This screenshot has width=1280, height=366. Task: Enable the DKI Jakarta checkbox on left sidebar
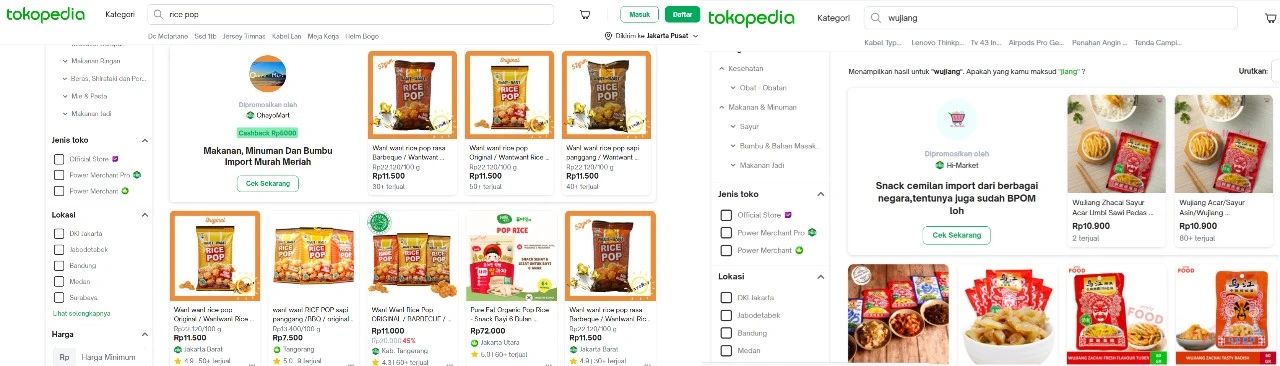[59, 234]
